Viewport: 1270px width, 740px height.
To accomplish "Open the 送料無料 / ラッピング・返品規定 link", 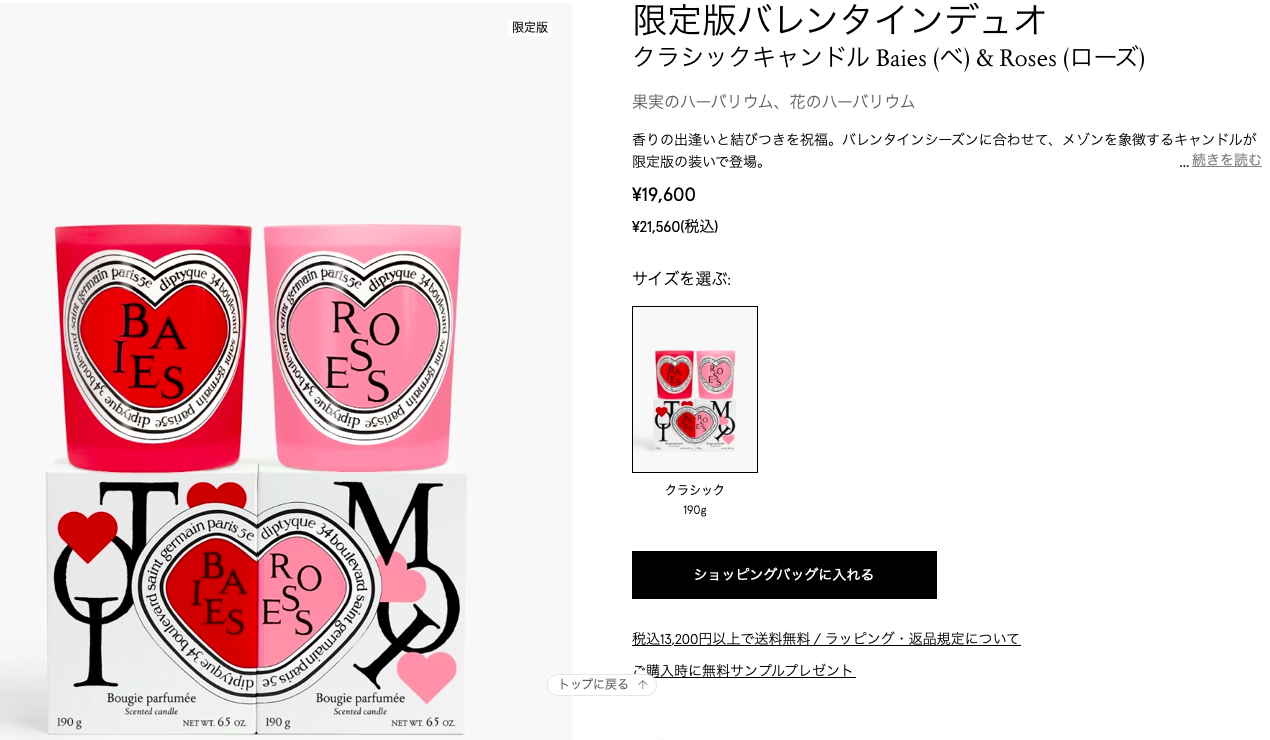I will (x=826, y=638).
